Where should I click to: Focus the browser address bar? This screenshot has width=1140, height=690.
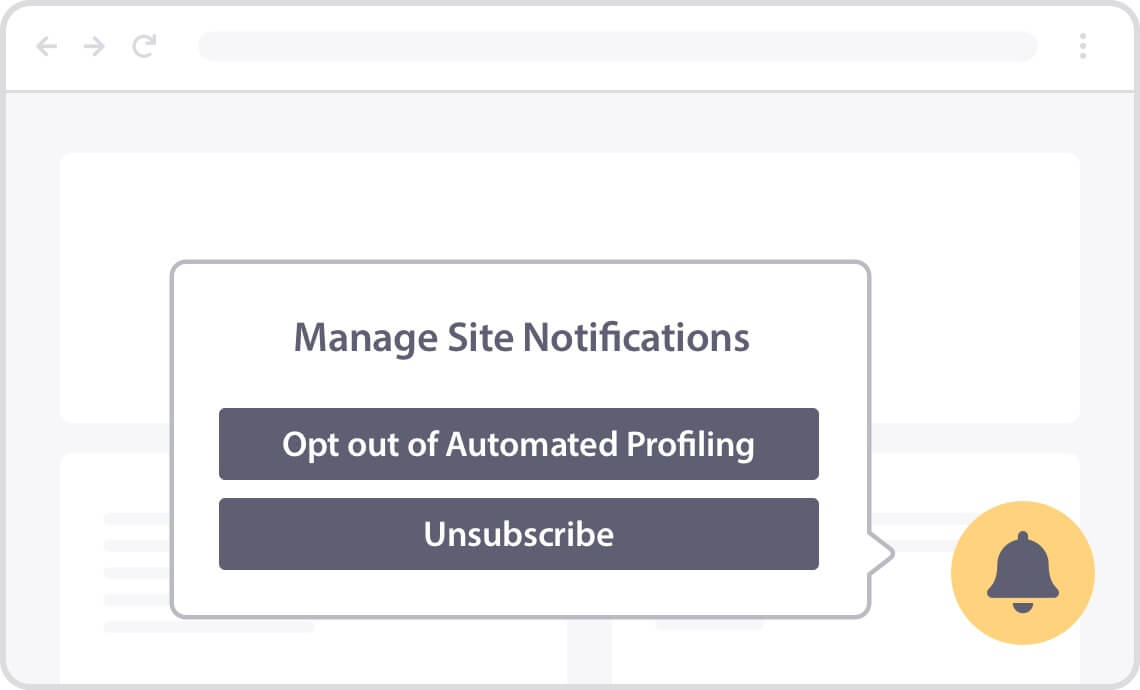(617, 46)
